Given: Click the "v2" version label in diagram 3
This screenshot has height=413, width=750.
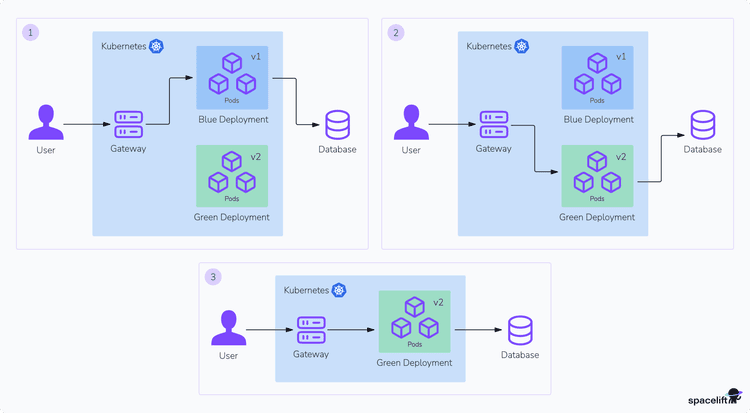Looking at the screenshot, I should pyautogui.click(x=438, y=302).
